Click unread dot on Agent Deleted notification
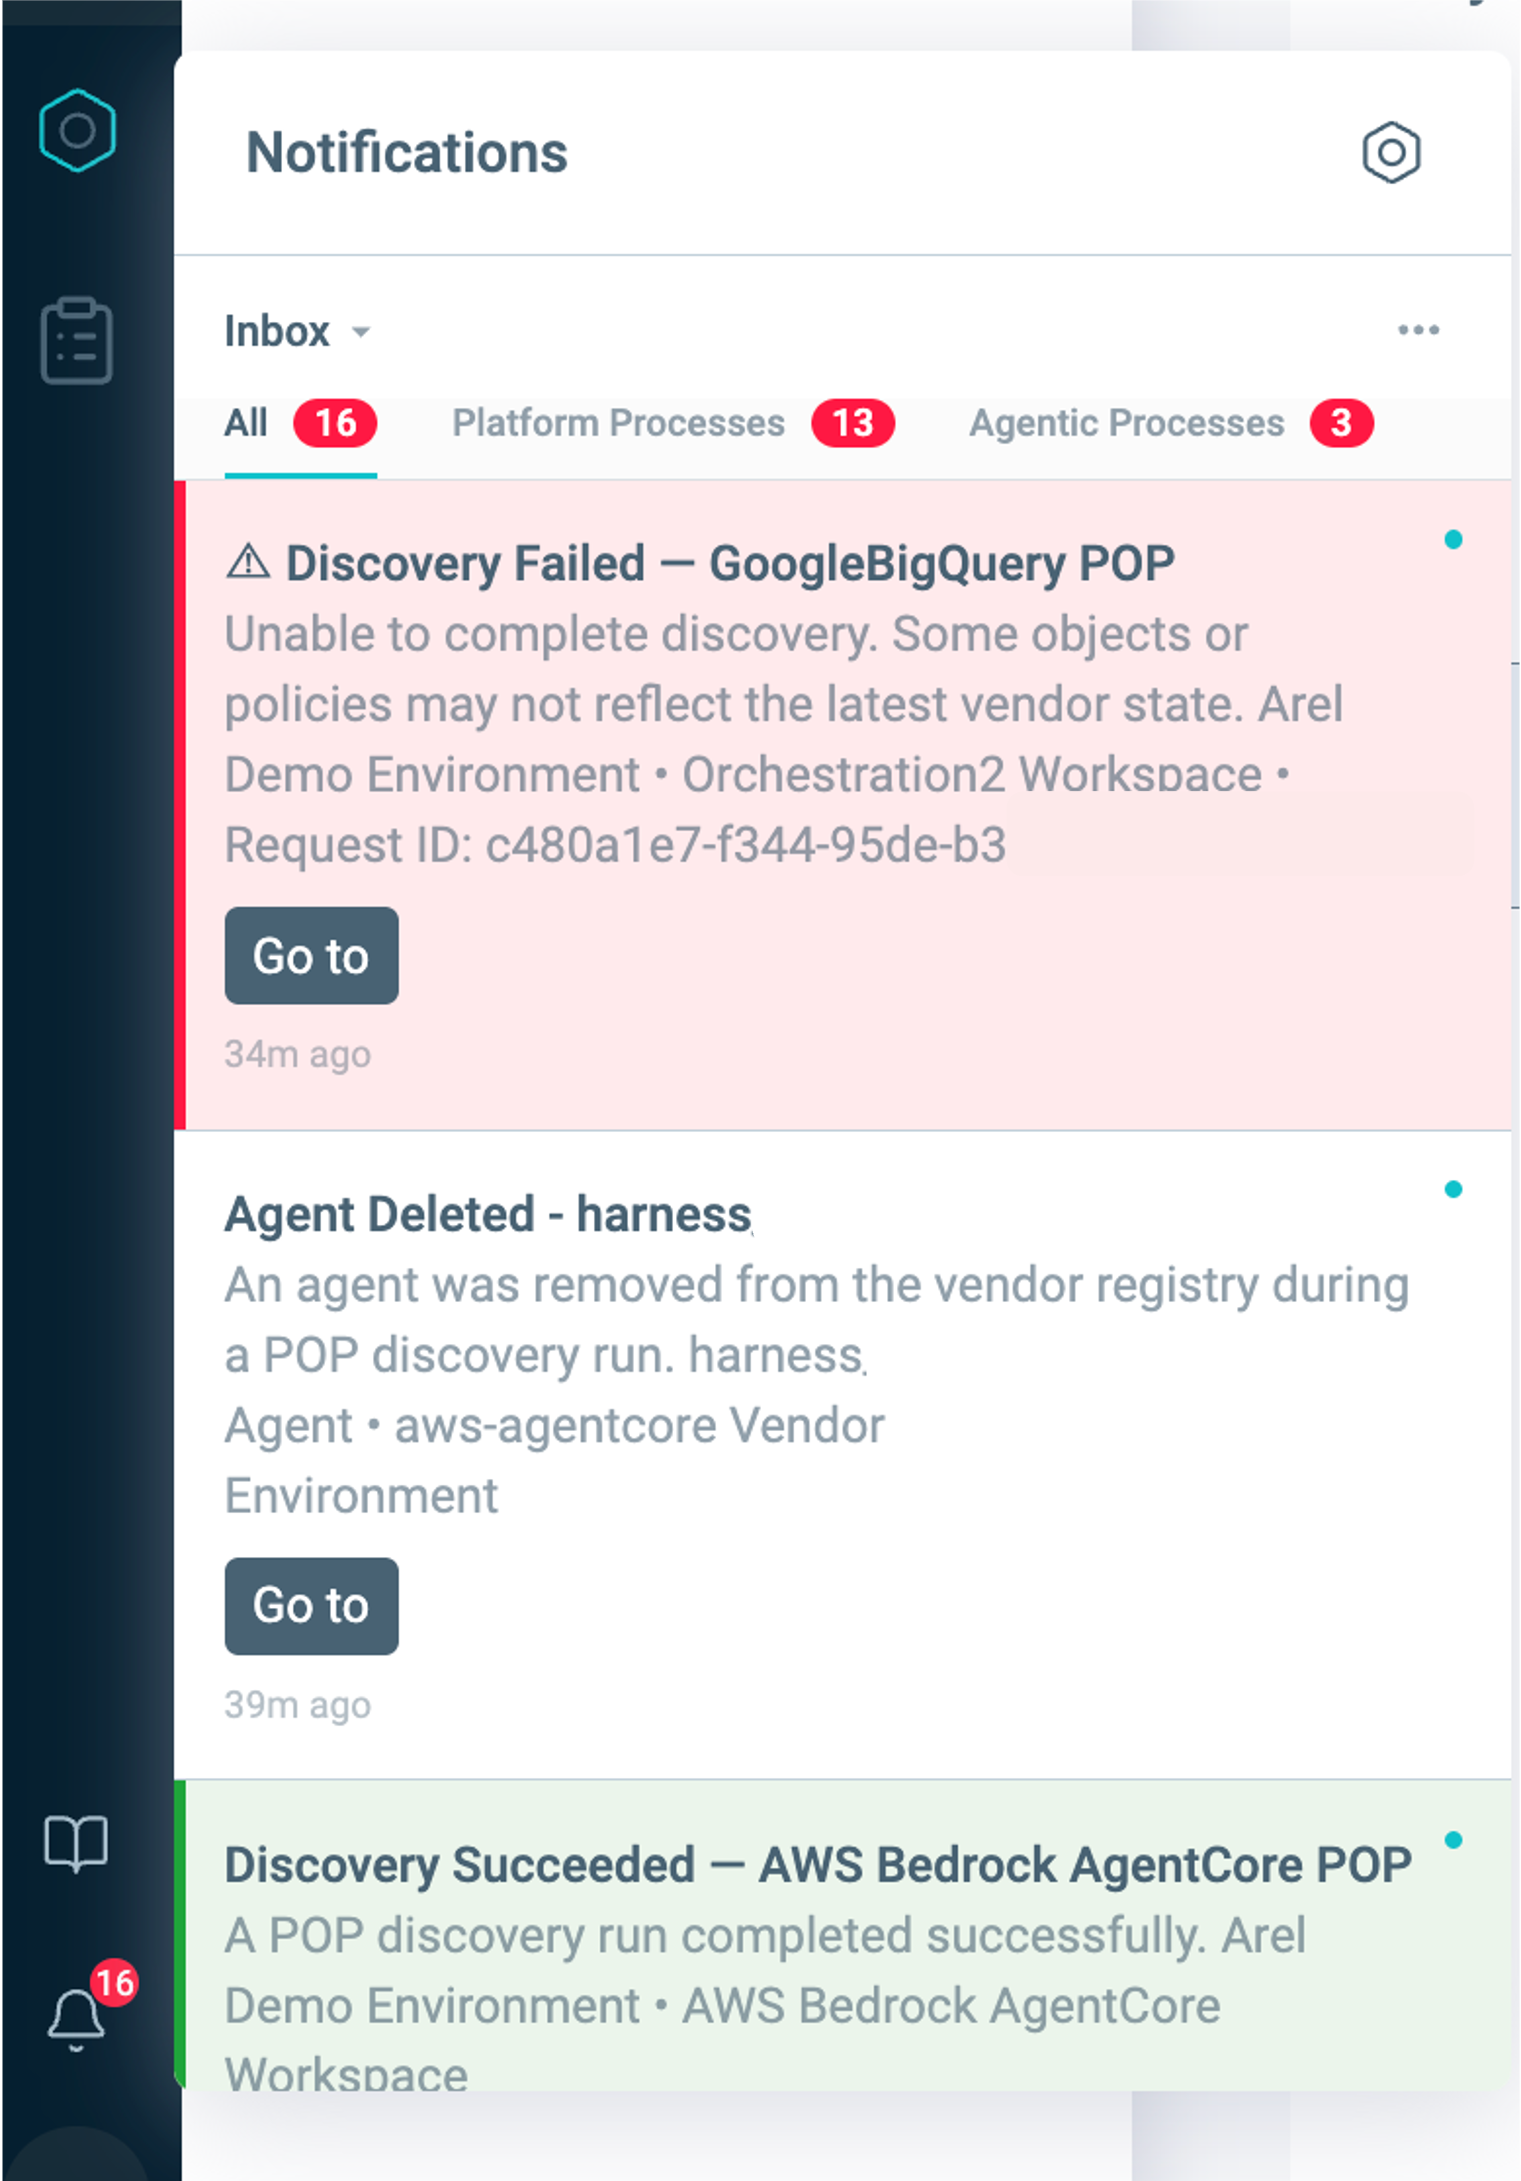The width and height of the screenshot is (1521, 2181). point(1453,1189)
